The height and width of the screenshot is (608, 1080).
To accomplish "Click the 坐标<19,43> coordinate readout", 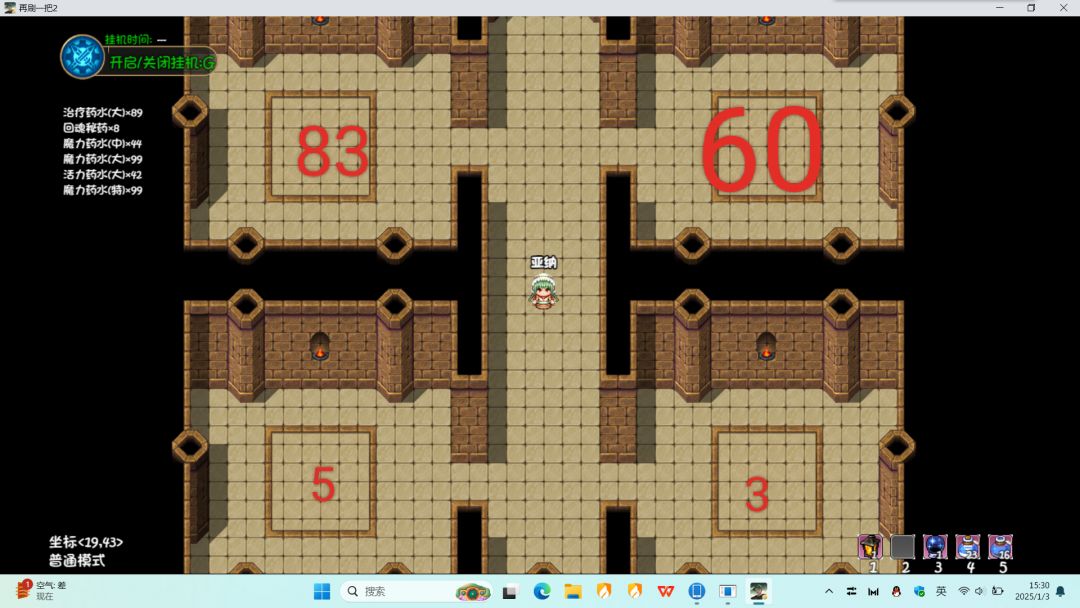I will pyautogui.click(x=85, y=542).
